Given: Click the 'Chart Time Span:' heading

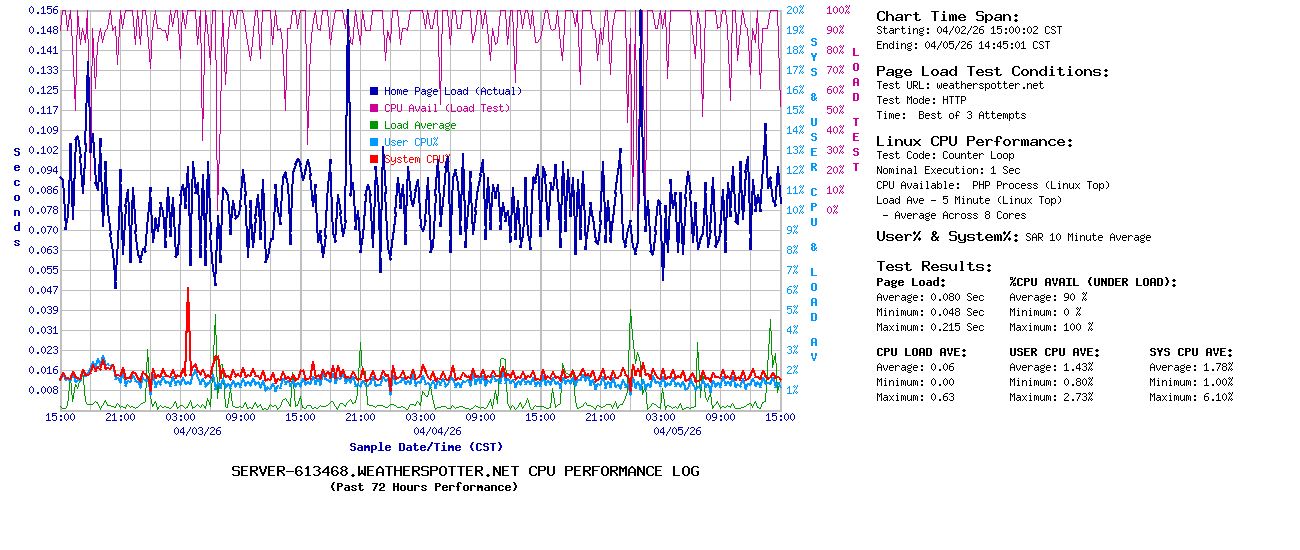Looking at the screenshot, I should [x=948, y=16].
